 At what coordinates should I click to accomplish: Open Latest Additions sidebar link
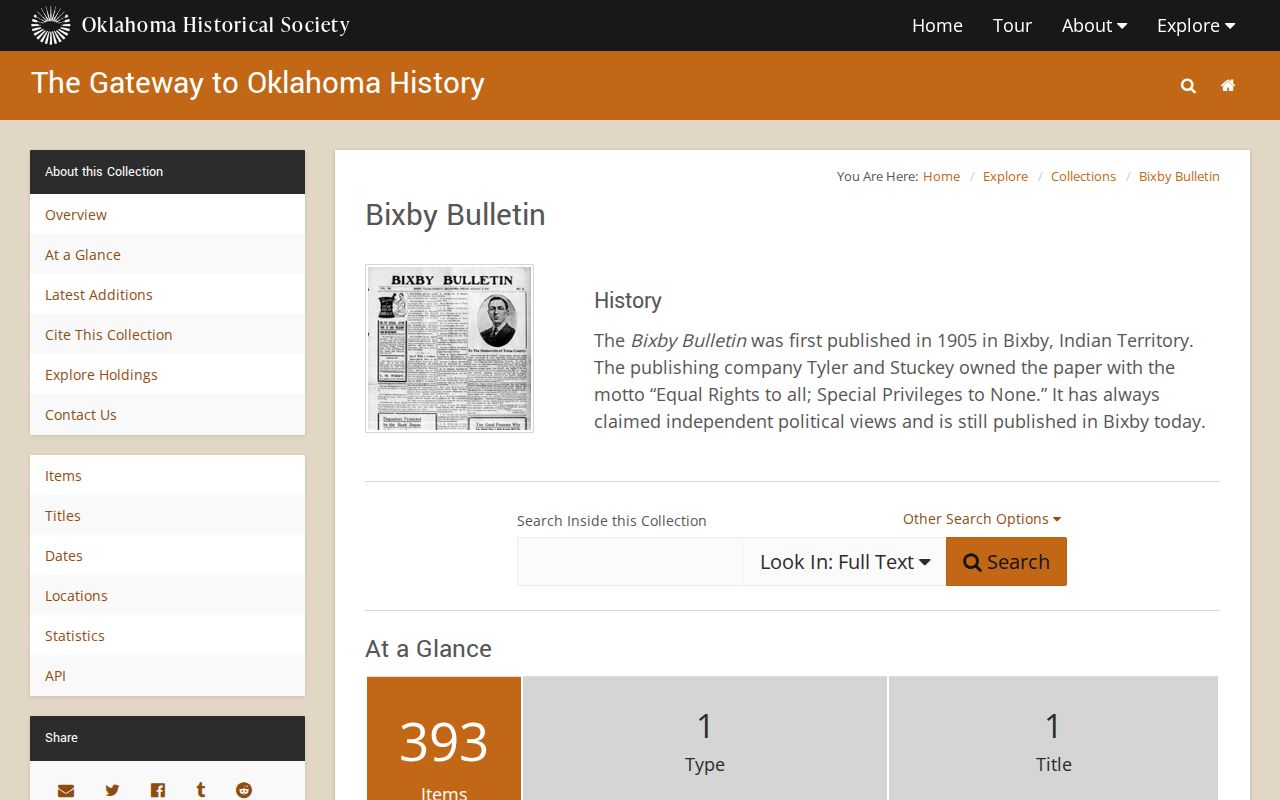coord(167,295)
